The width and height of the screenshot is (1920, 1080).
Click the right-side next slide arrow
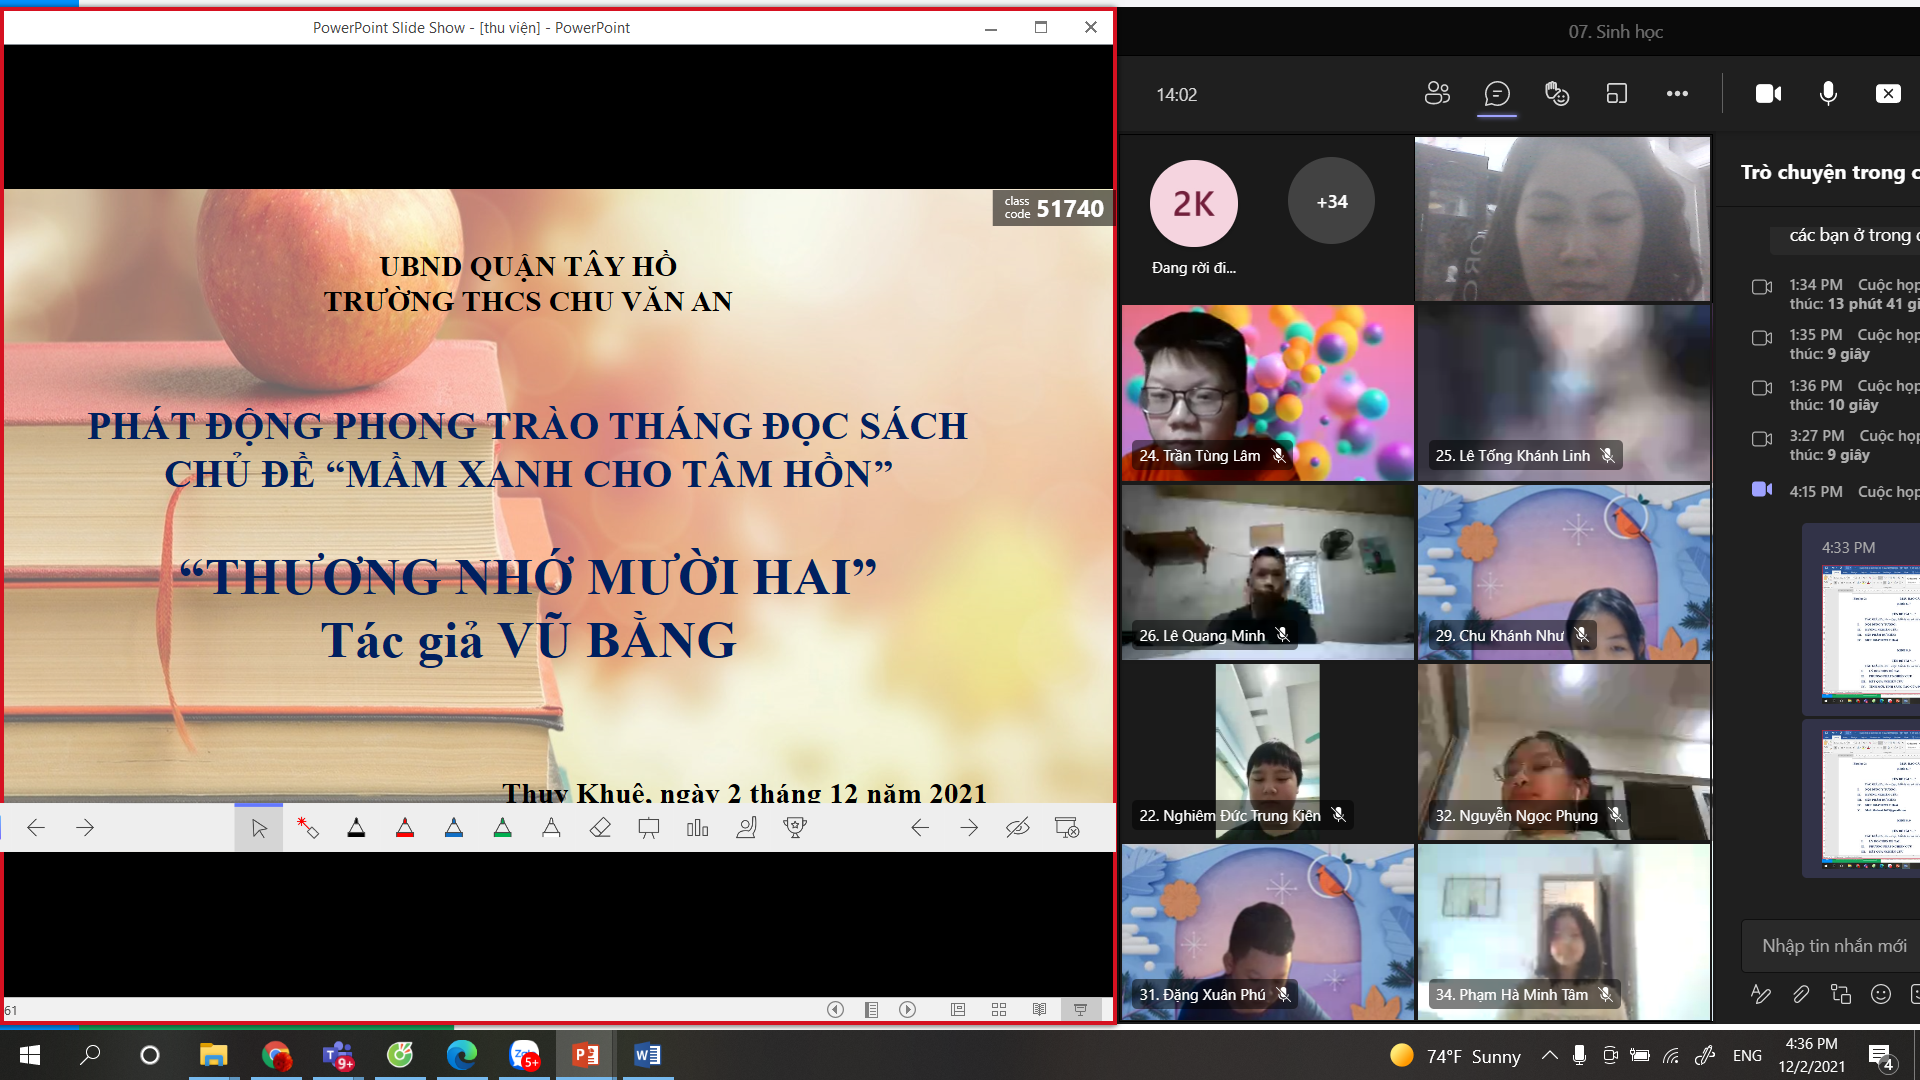click(x=969, y=828)
